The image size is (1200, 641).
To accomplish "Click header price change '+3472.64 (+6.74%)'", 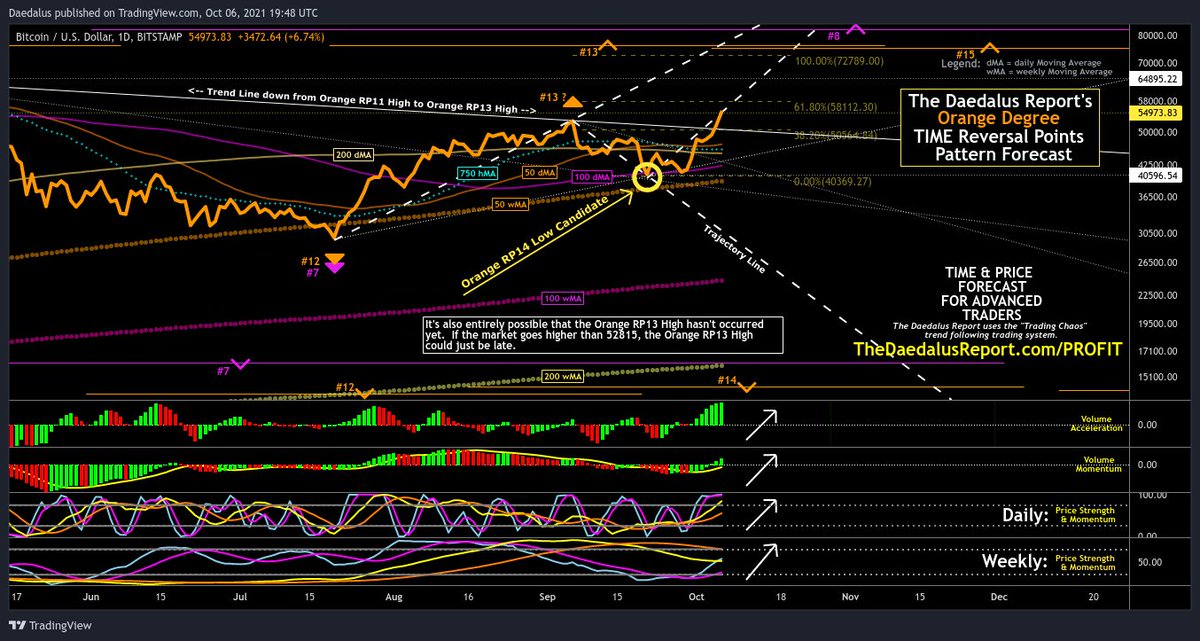I will 279,35.
